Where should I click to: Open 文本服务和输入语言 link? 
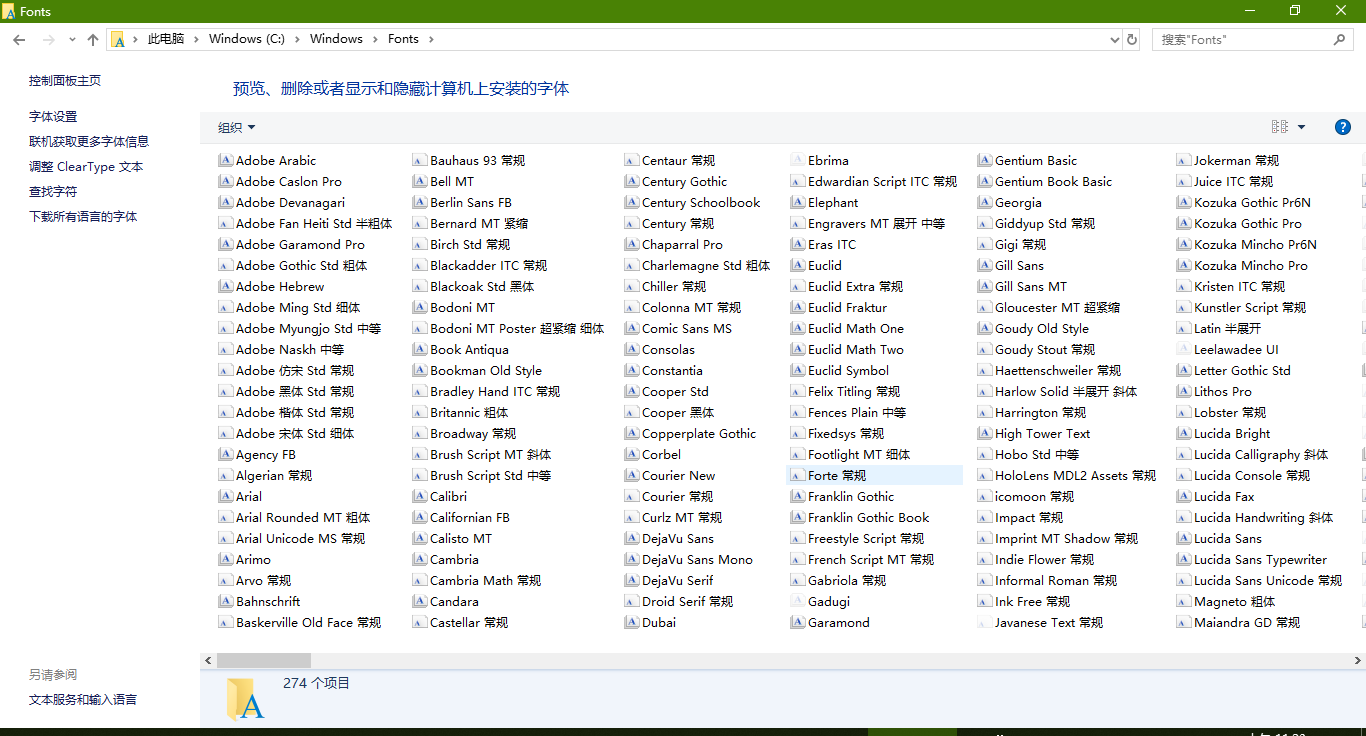pyautogui.click(x=83, y=699)
